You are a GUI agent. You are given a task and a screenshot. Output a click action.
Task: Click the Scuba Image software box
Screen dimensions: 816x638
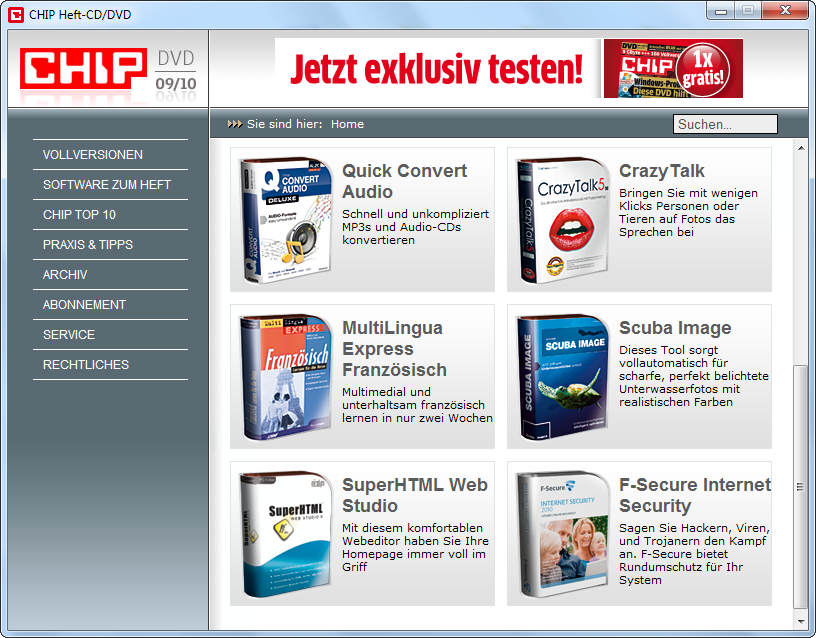[561, 377]
